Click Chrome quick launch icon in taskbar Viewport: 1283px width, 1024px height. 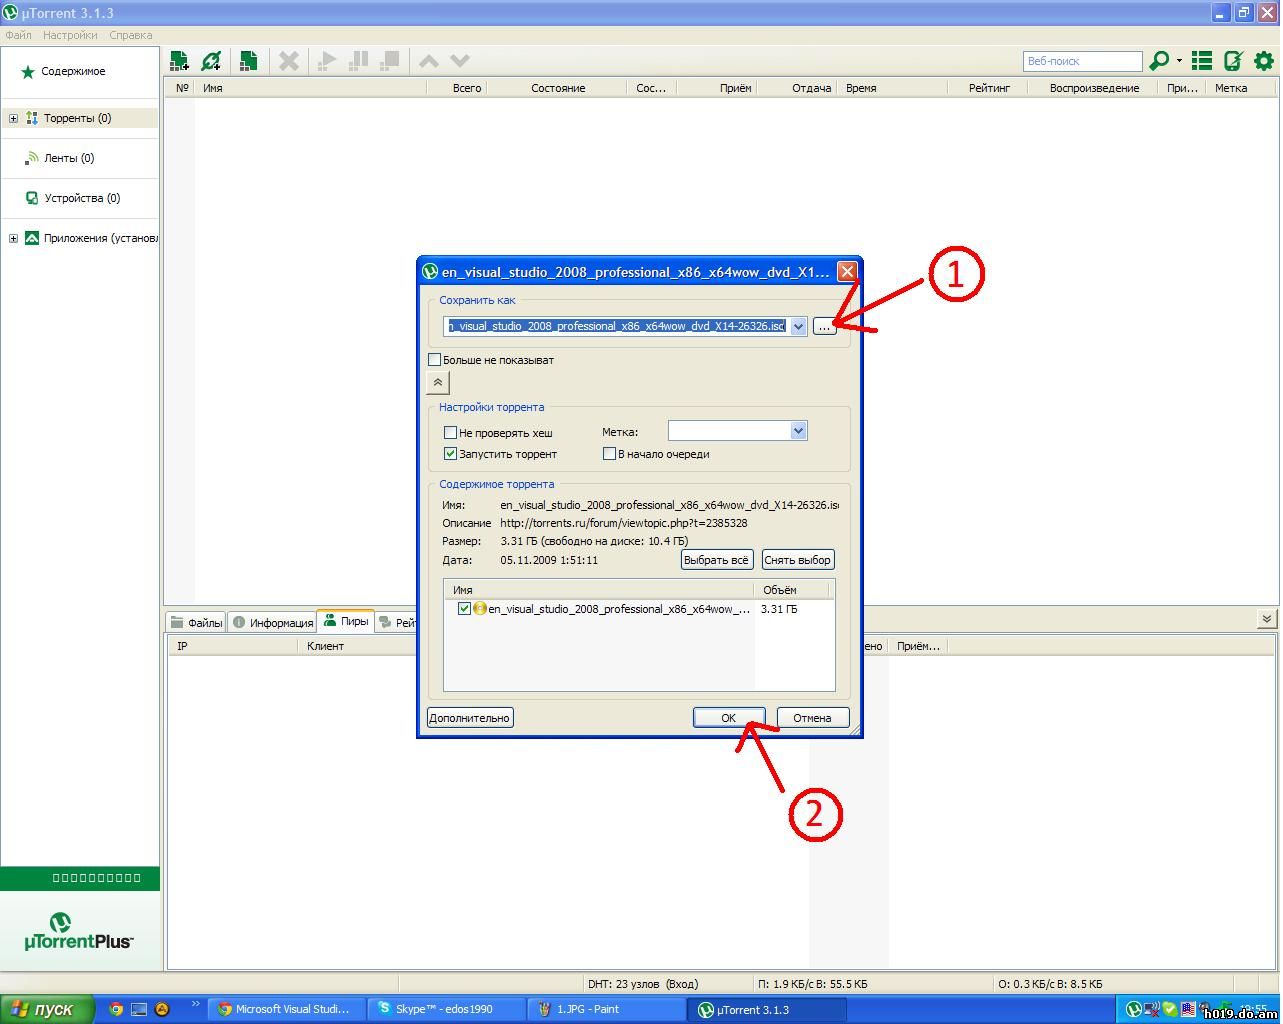(116, 1009)
